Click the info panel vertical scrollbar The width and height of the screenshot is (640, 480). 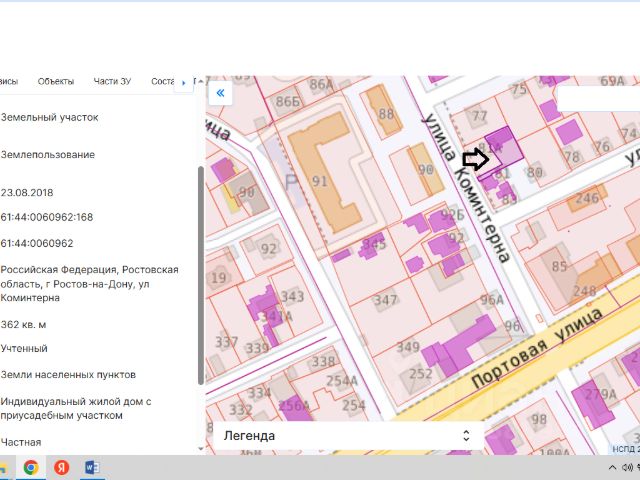[x=201, y=276]
